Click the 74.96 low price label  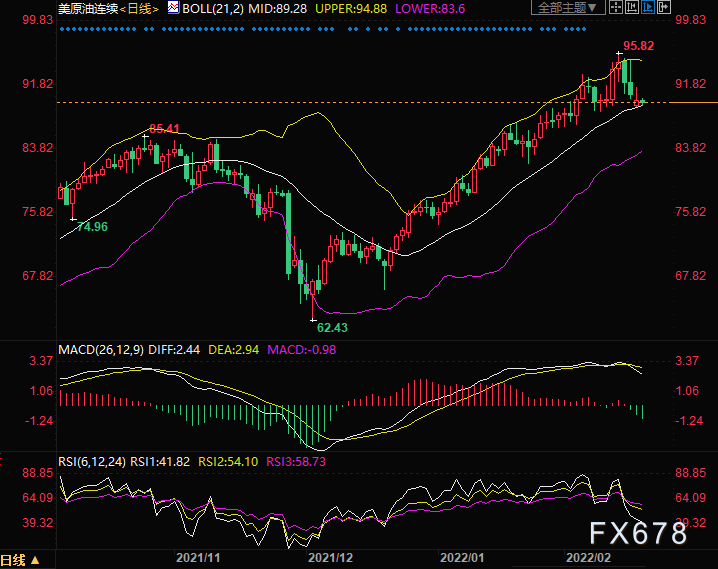[x=92, y=227]
